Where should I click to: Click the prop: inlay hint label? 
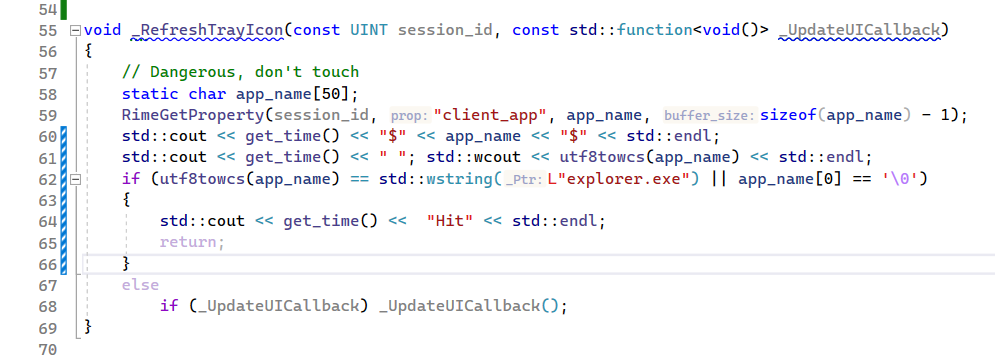[x=409, y=116]
